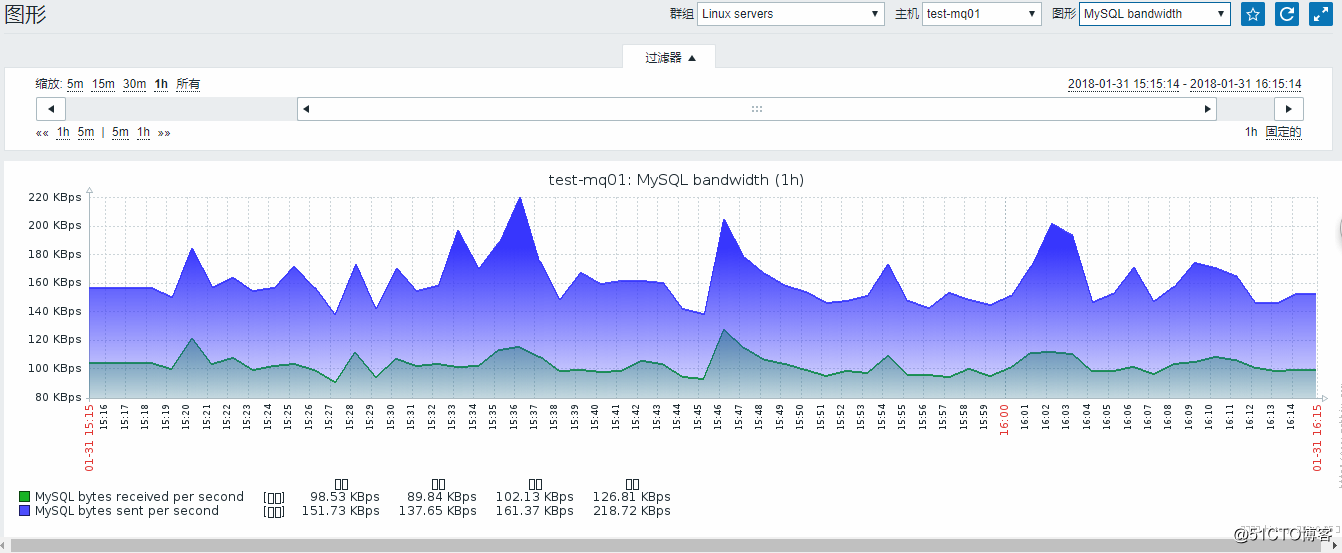This screenshot has width=1342, height=553.
Task: Collapse the 过滤器 filter tab
Action: pos(669,57)
